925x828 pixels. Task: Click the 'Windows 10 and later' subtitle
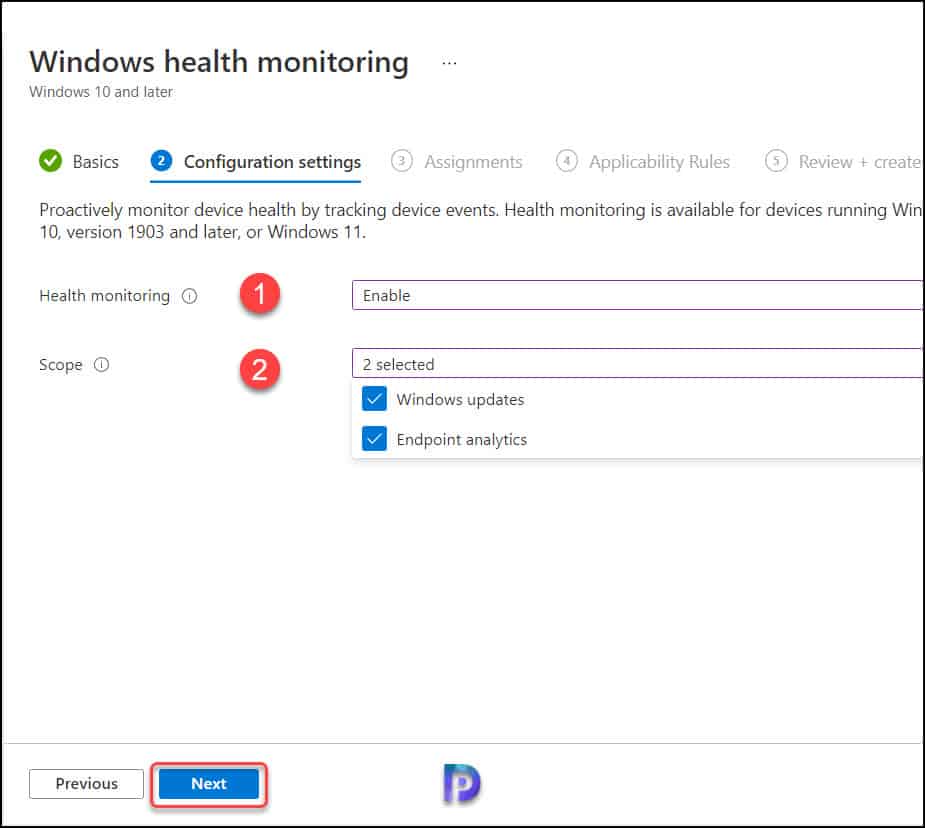(101, 92)
